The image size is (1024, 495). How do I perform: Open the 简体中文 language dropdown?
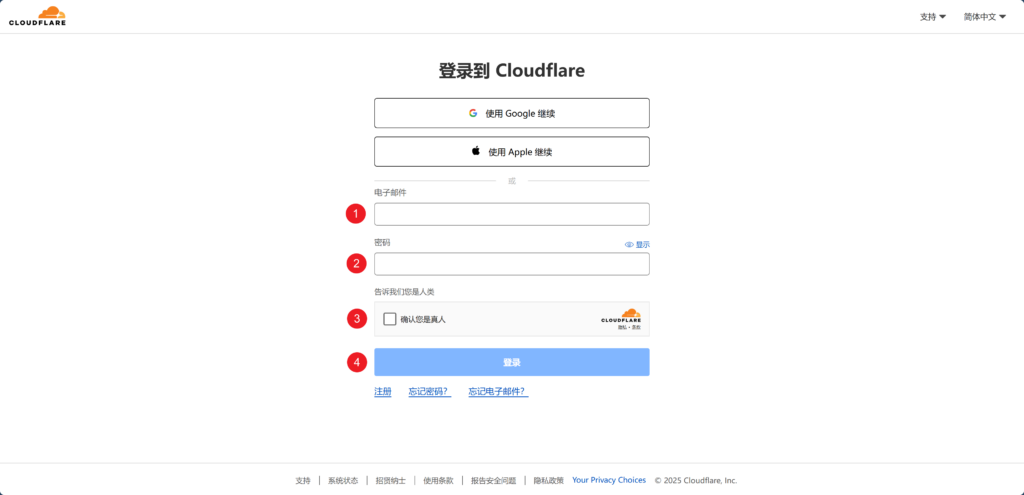pyautogui.click(x=985, y=17)
